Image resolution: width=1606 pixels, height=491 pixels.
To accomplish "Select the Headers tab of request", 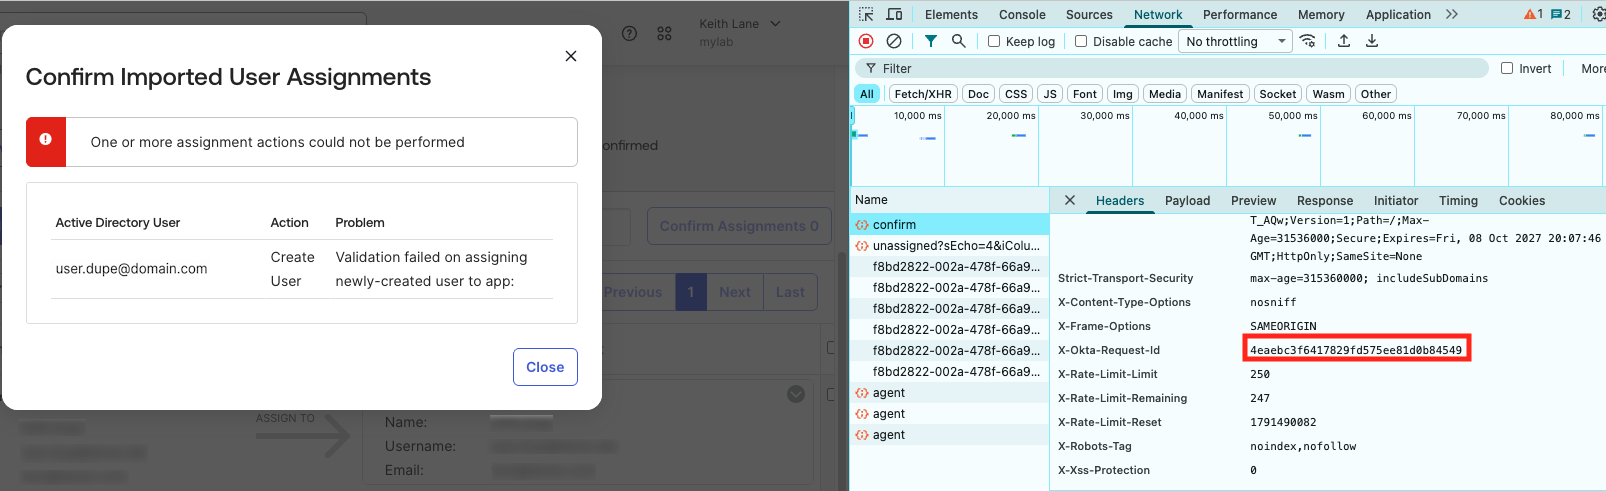I will (1120, 201).
